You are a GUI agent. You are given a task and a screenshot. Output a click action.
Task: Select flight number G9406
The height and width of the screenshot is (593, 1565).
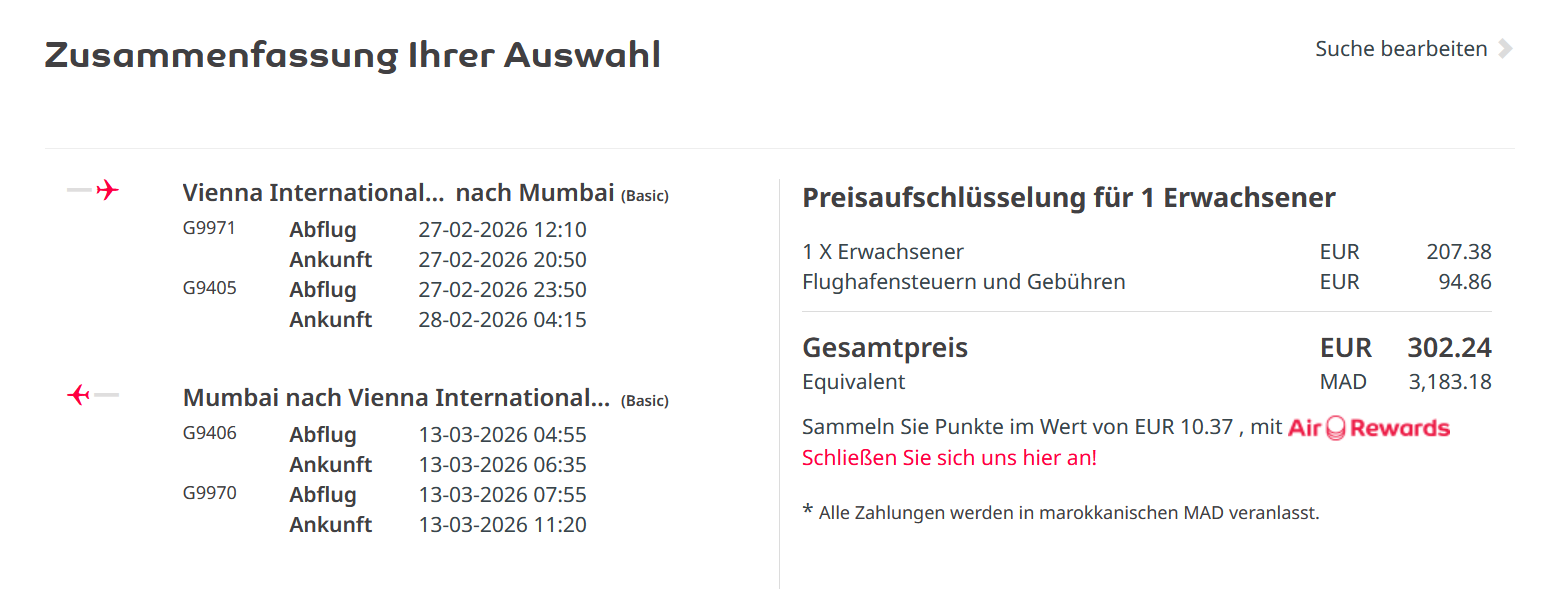[x=209, y=433]
